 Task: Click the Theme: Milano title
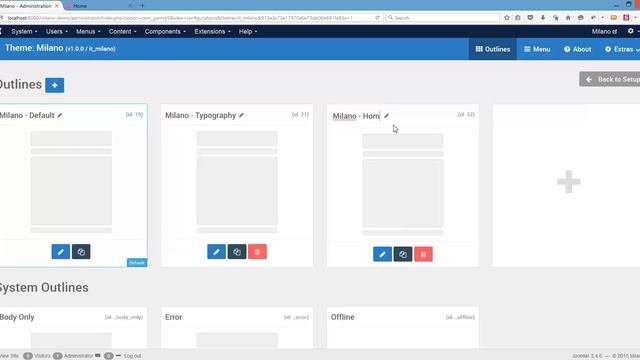point(60,48)
